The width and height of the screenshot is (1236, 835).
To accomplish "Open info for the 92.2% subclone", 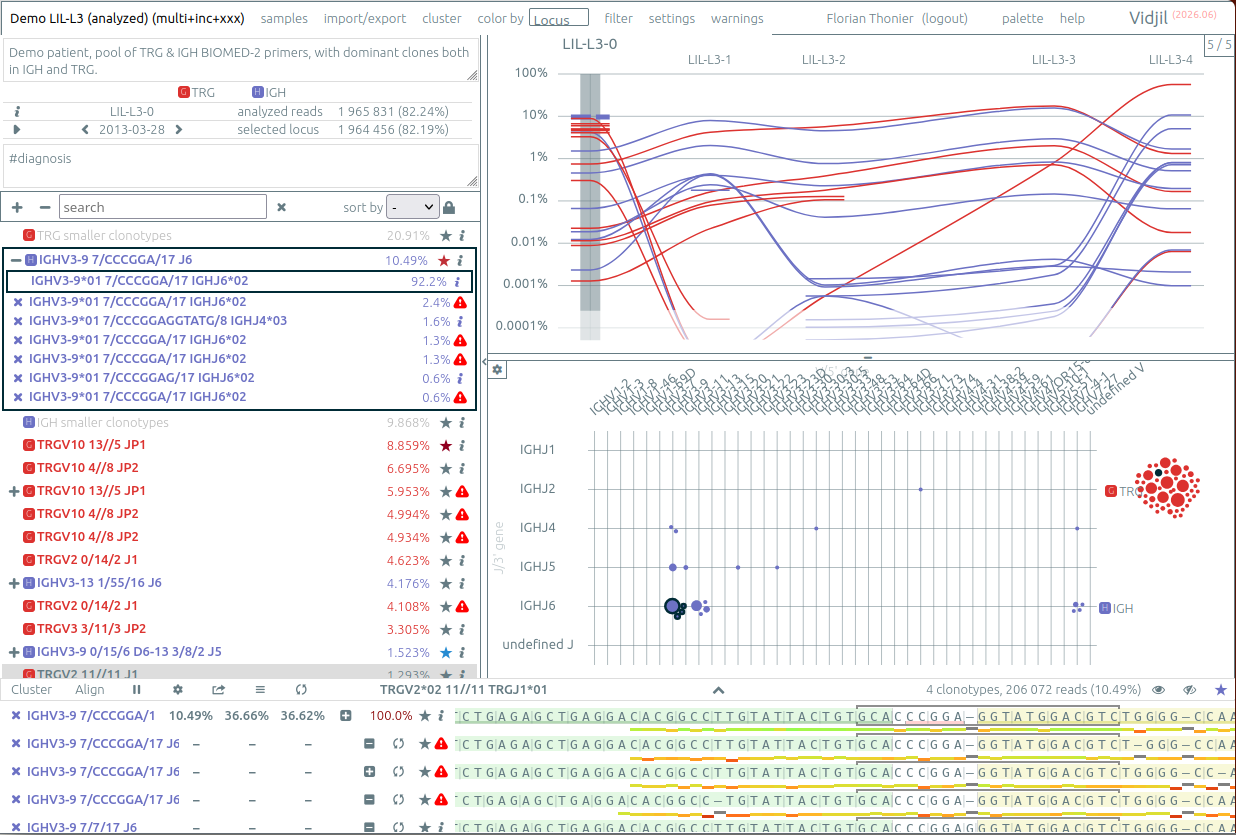I will click(x=459, y=282).
